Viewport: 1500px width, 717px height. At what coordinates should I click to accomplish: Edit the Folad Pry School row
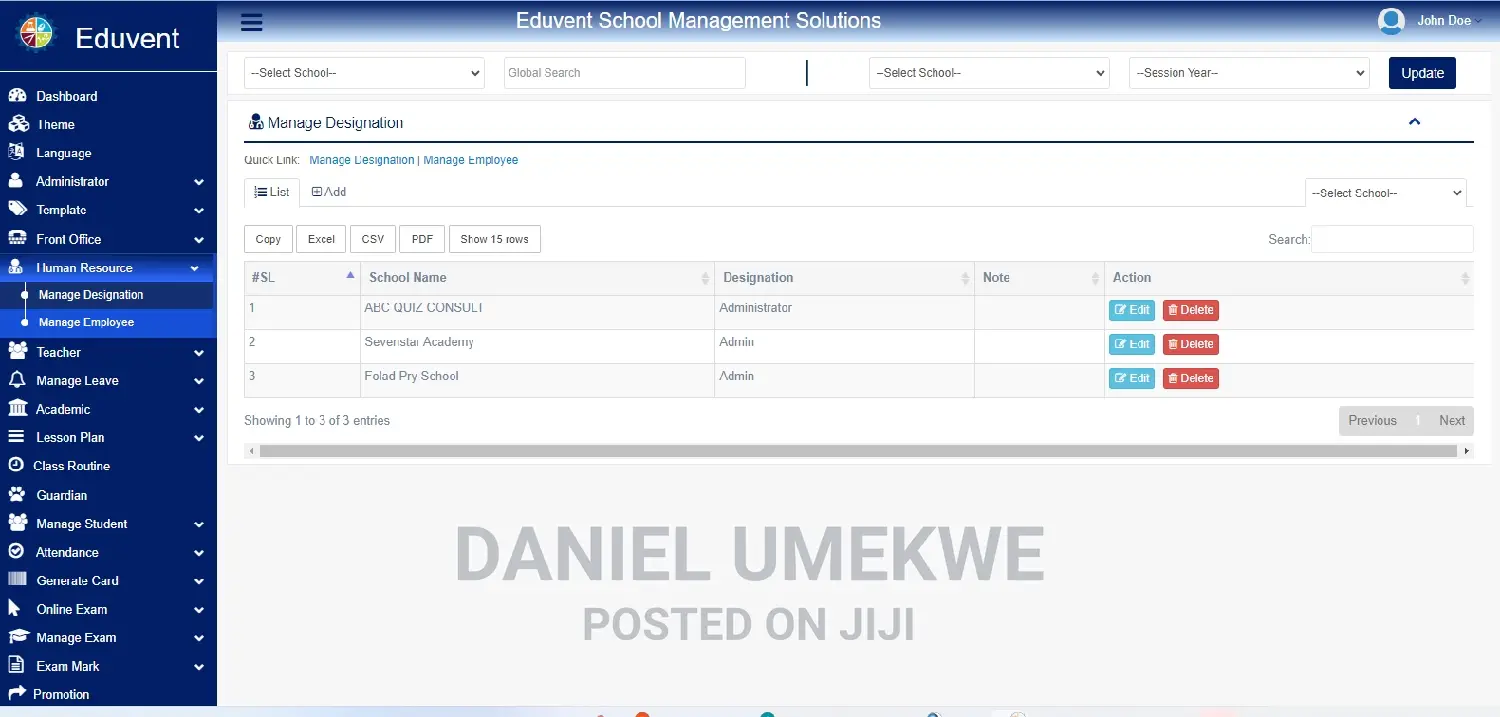click(x=1132, y=378)
